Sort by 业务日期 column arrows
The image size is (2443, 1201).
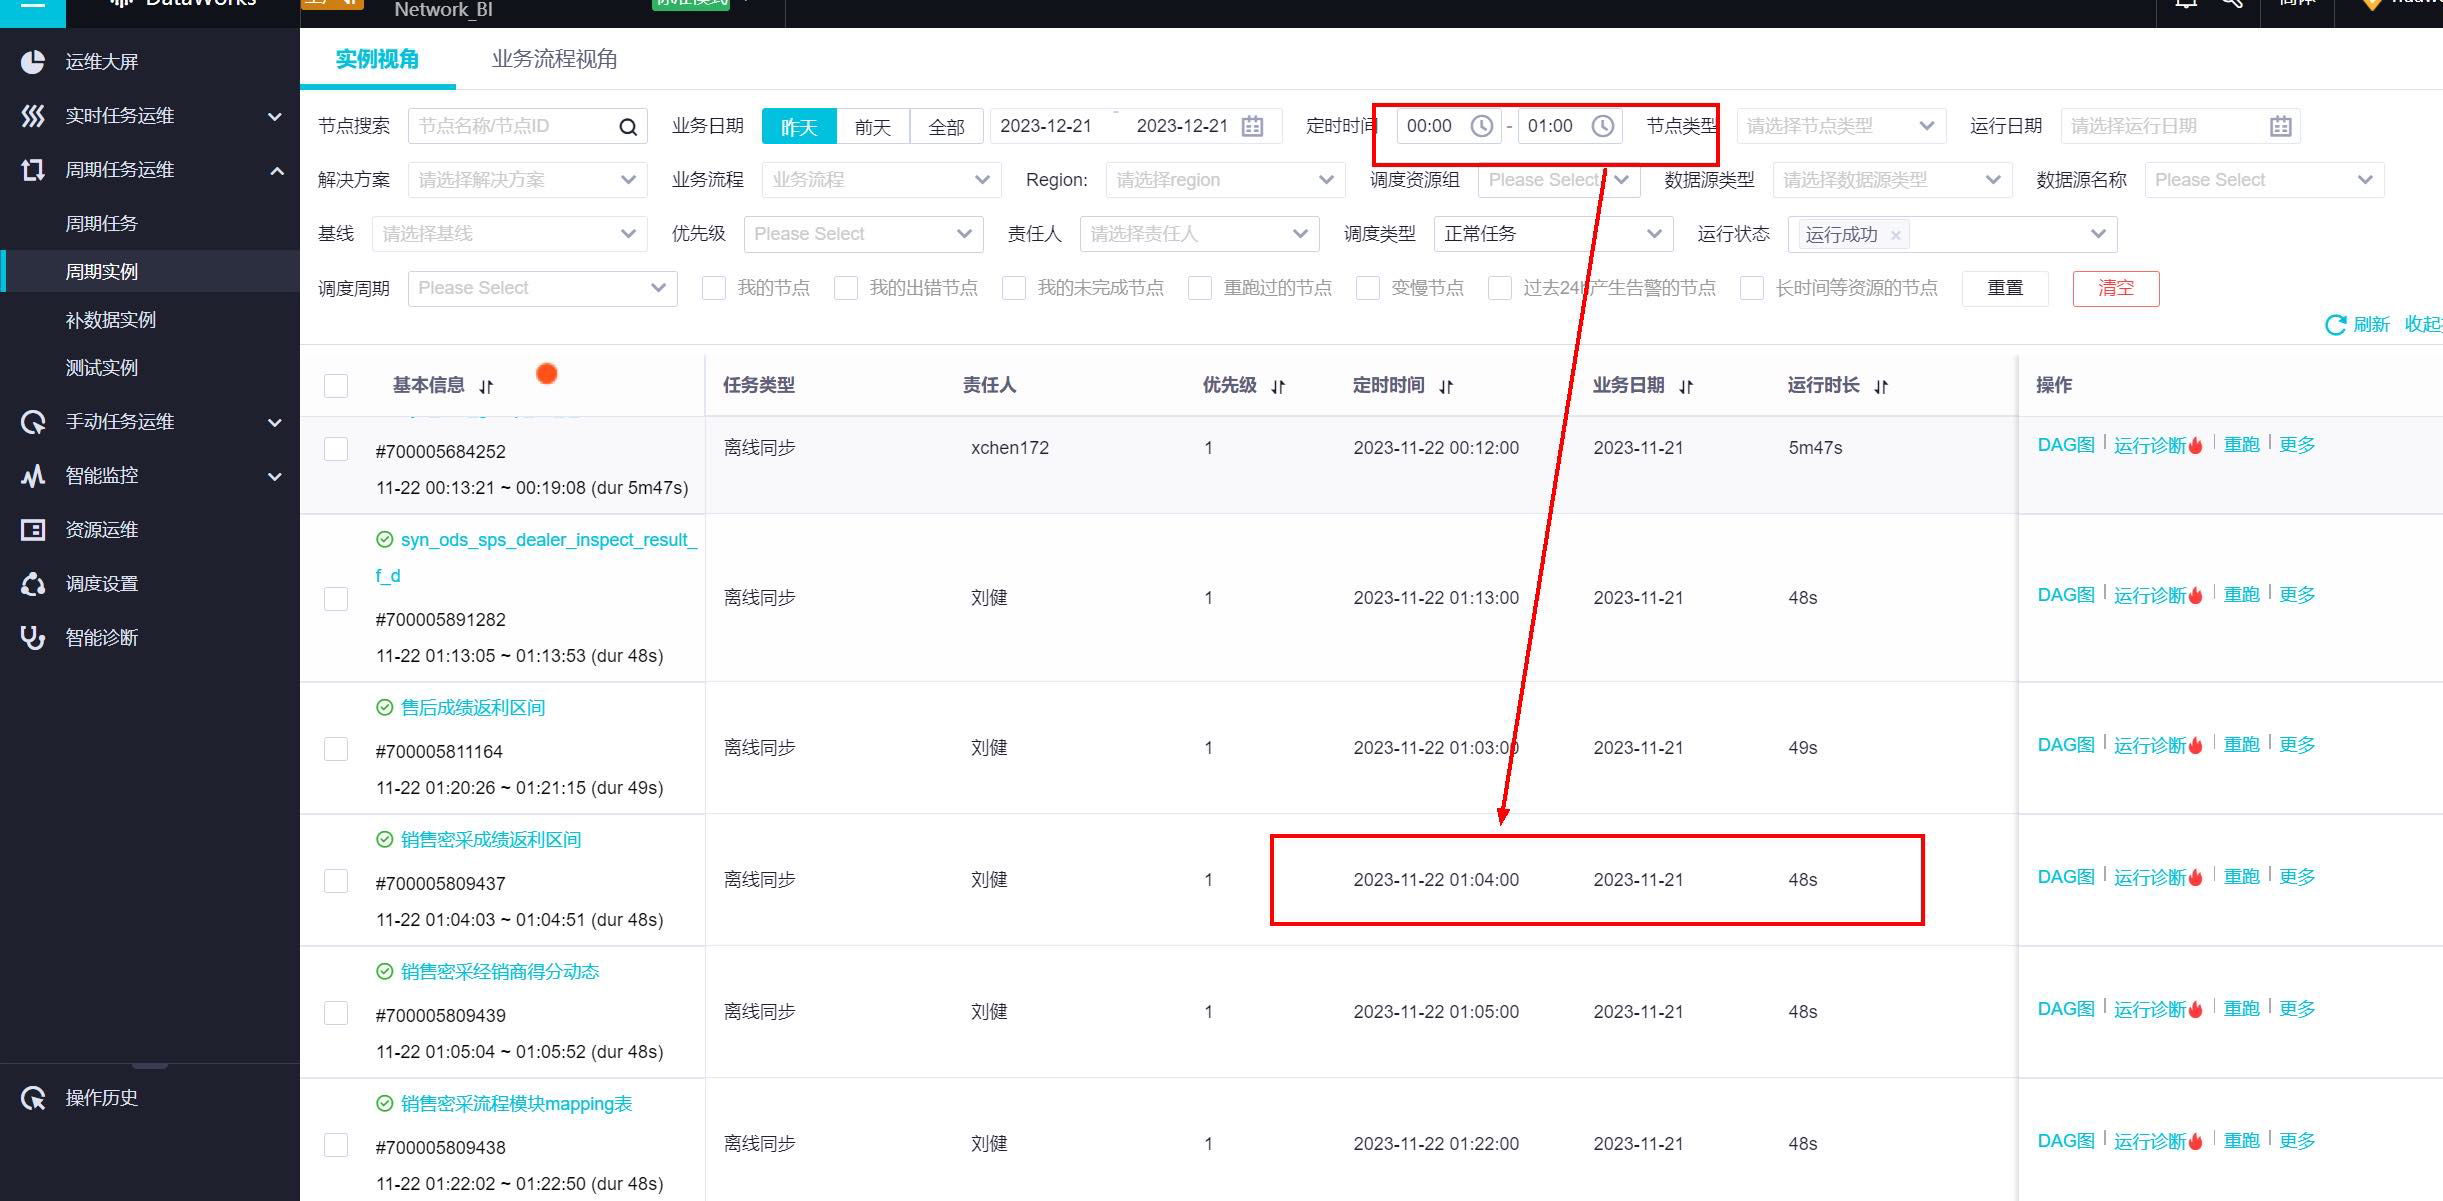point(1686,386)
